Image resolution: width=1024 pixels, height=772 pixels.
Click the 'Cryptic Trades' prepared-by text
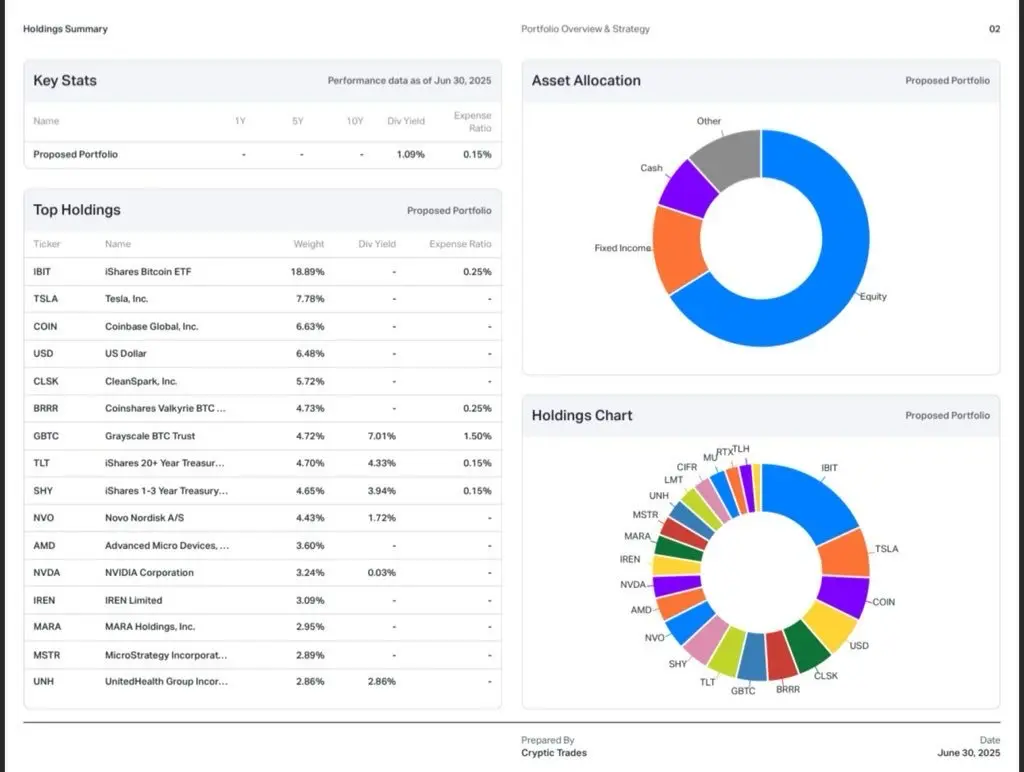point(554,752)
